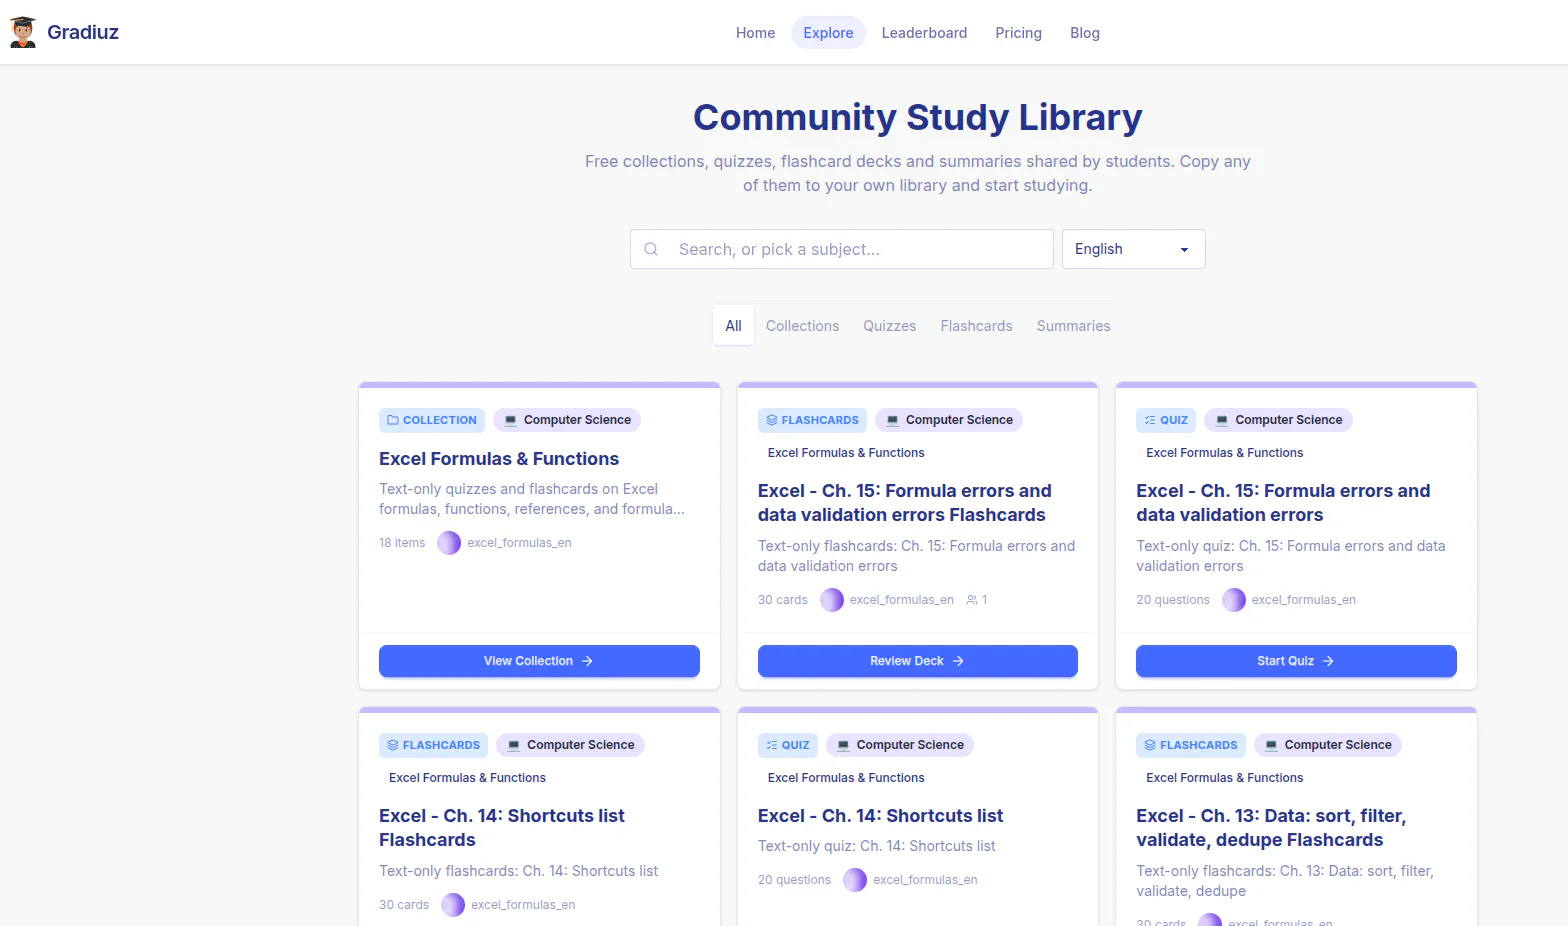Click author avatar on Ch. 14 Shortcuts quiz card

(x=855, y=880)
